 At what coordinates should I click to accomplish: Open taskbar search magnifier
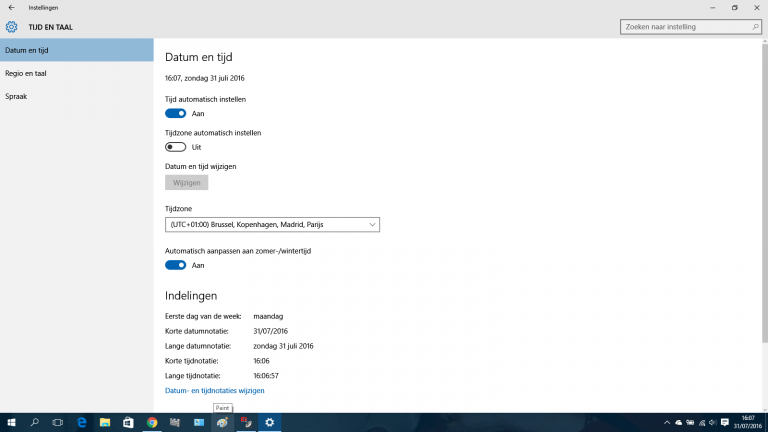(x=34, y=423)
